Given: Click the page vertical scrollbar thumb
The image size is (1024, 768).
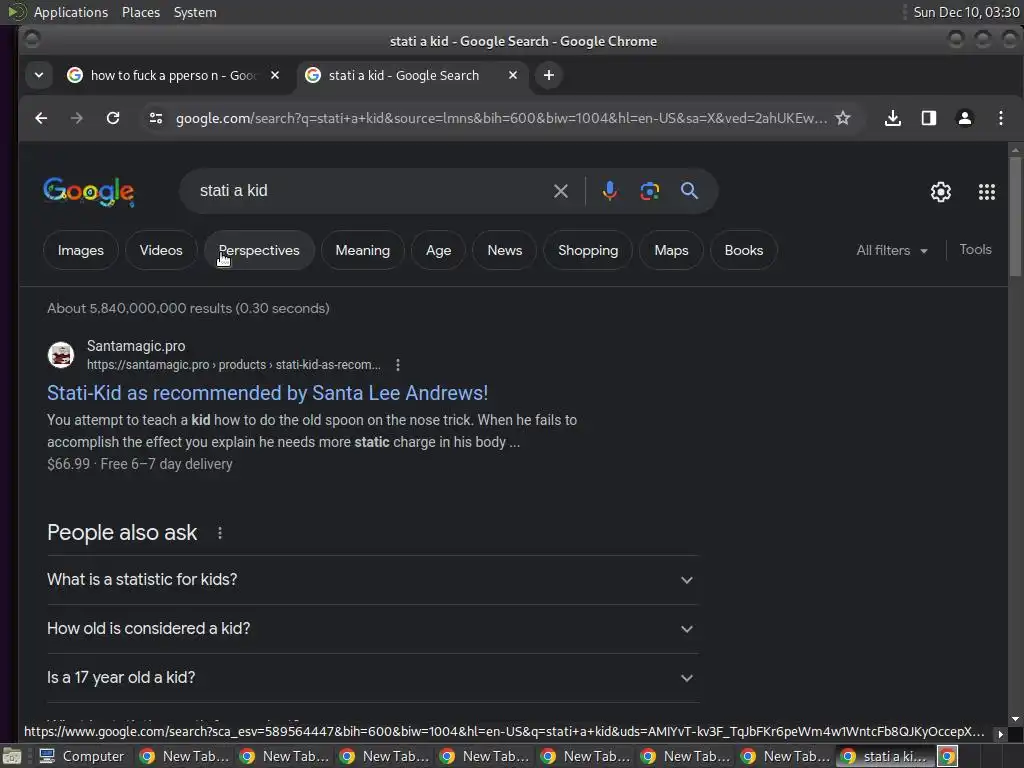Looking at the screenshot, I should (x=1015, y=216).
